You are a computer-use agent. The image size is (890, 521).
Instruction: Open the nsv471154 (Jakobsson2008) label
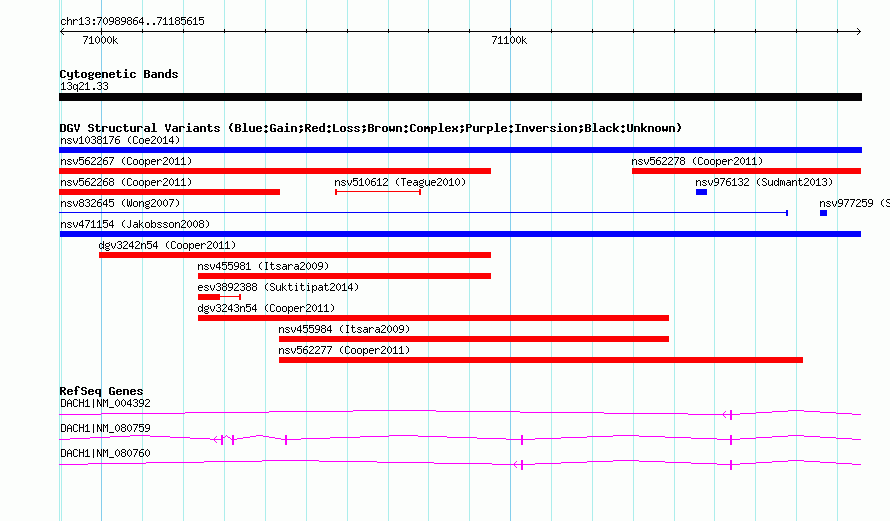coord(135,224)
